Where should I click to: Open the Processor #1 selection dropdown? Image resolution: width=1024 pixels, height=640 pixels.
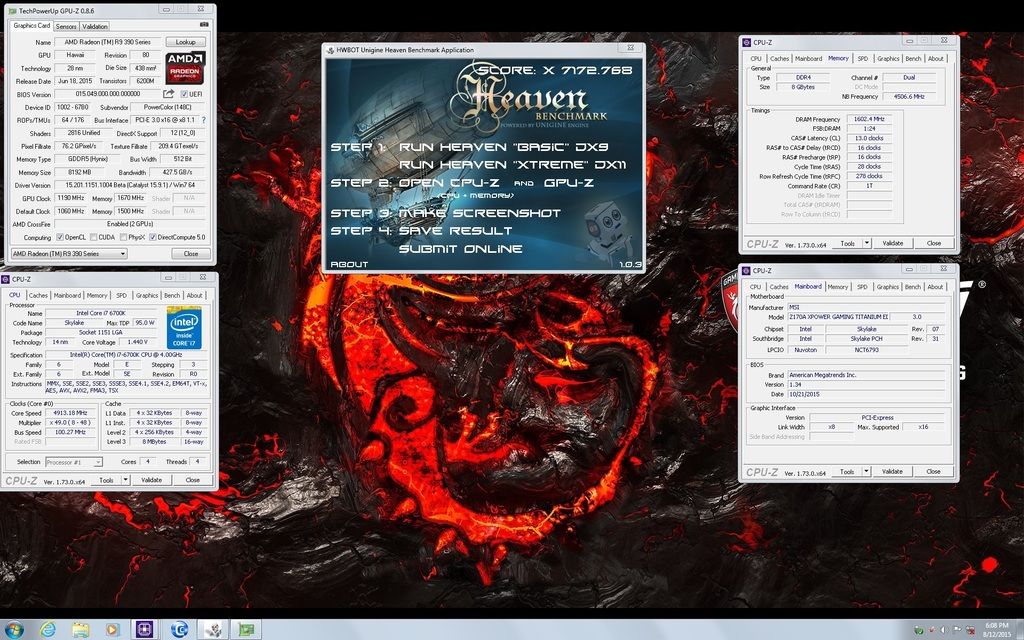73,462
